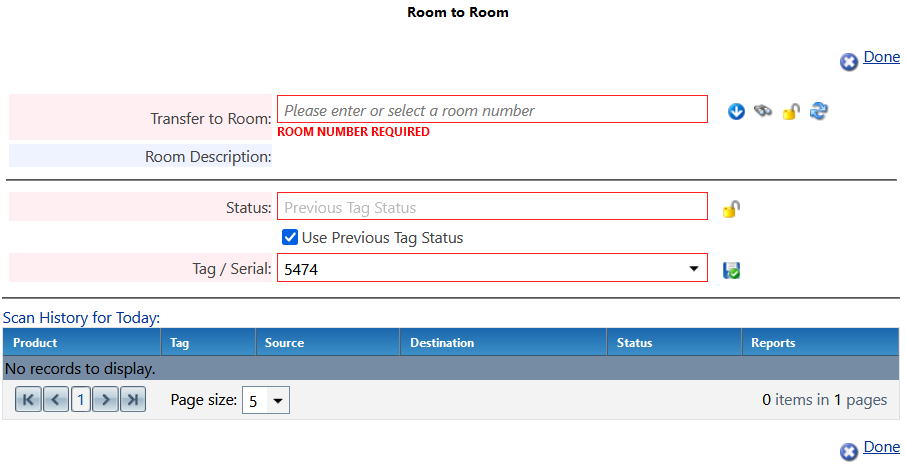Click the save icon next to Tag / Serial
906x468 pixels.
pos(731,270)
